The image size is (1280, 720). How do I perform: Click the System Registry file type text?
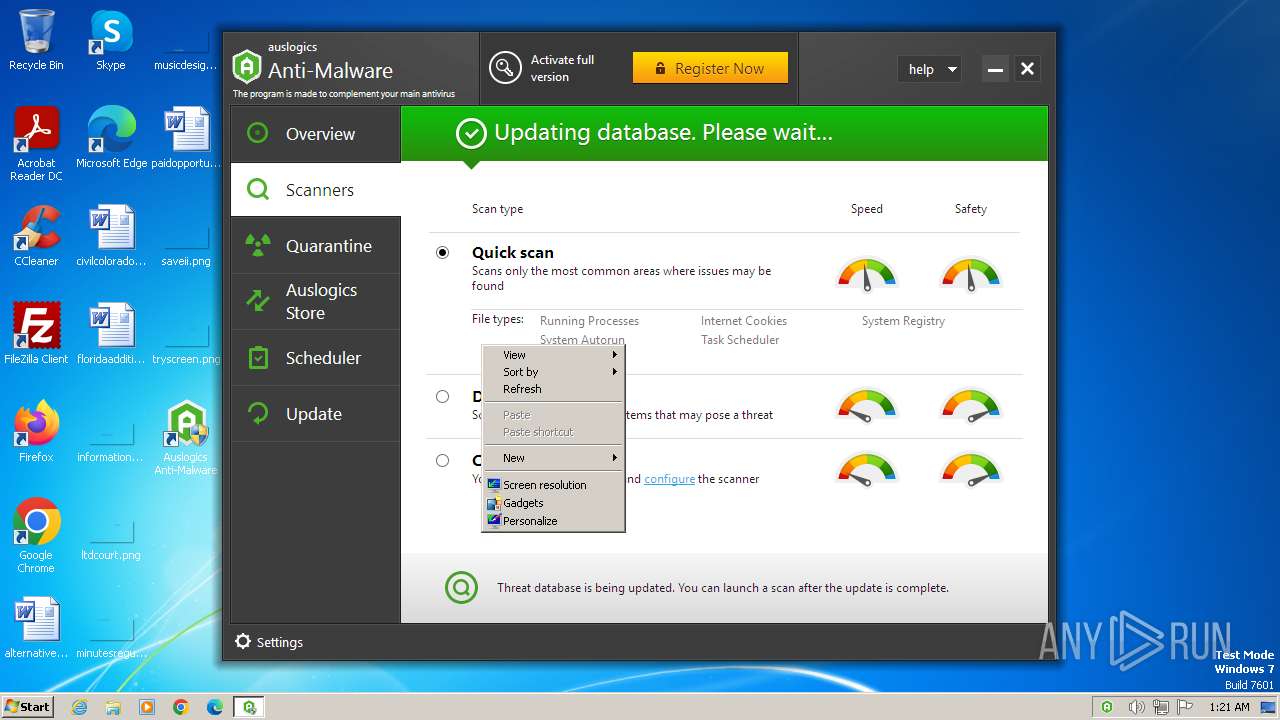click(903, 321)
